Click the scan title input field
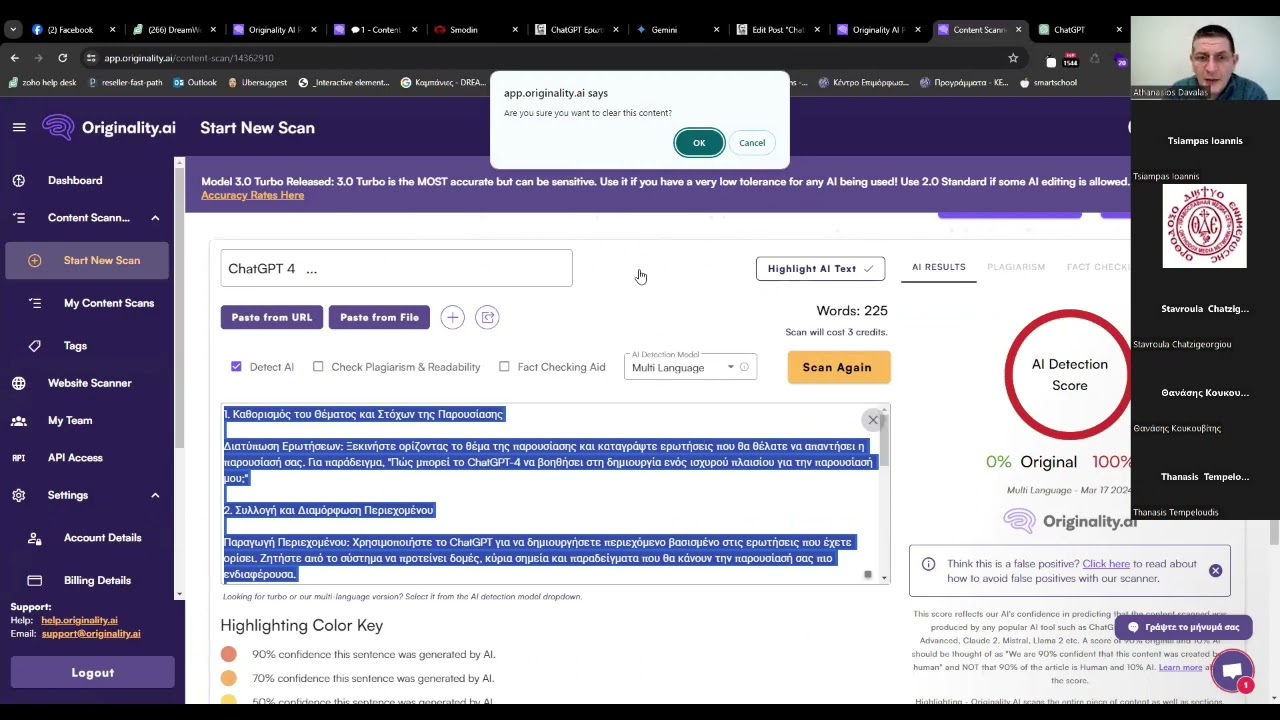 click(396, 268)
